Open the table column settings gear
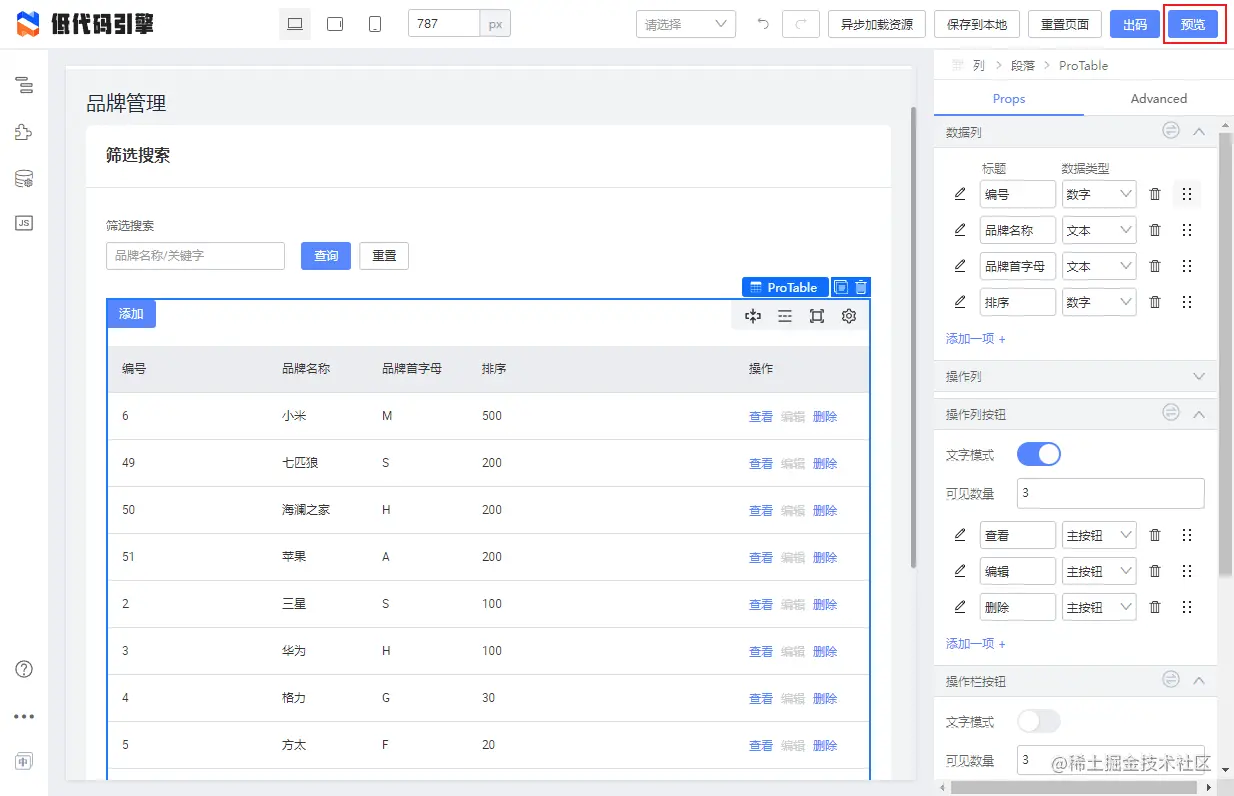This screenshot has height=796, width=1234. [x=849, y=316]
